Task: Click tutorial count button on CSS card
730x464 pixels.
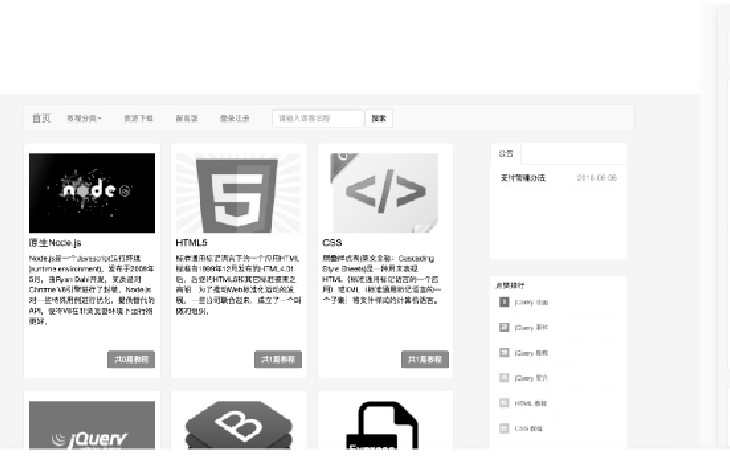Action: (425, 359)
